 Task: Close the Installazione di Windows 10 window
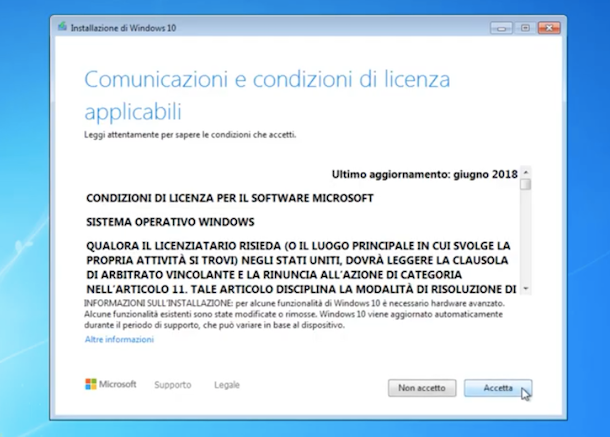point(549,28)
